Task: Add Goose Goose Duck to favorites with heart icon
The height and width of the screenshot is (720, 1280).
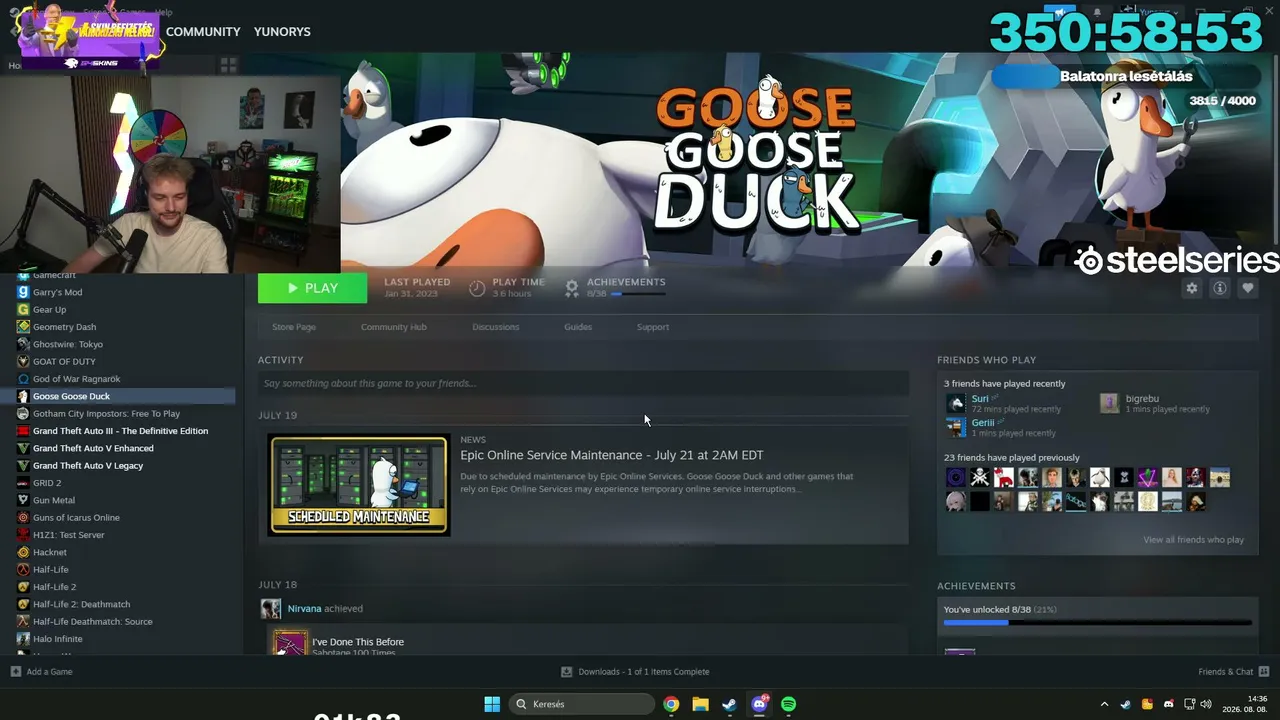Action: coord(1248,288)
